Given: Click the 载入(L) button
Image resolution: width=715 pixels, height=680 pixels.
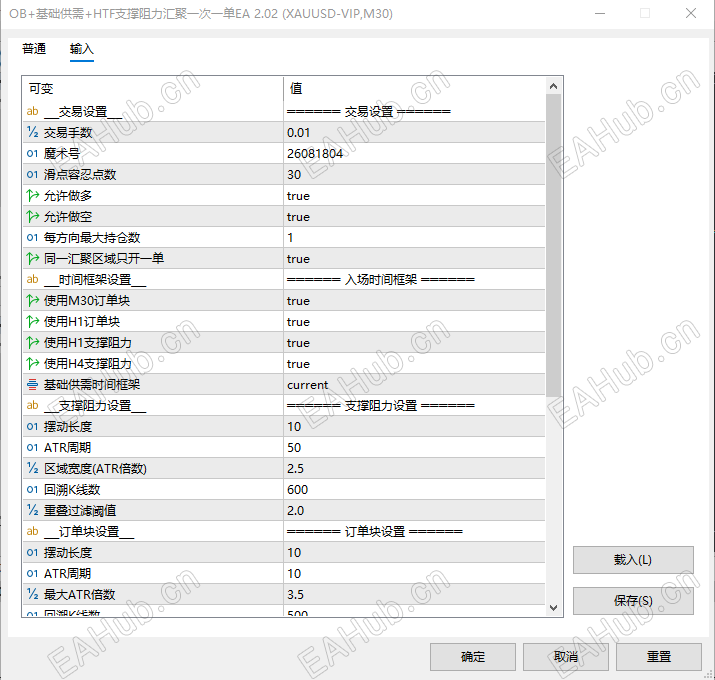Looking at the screenshot, I should click(633, 560).
